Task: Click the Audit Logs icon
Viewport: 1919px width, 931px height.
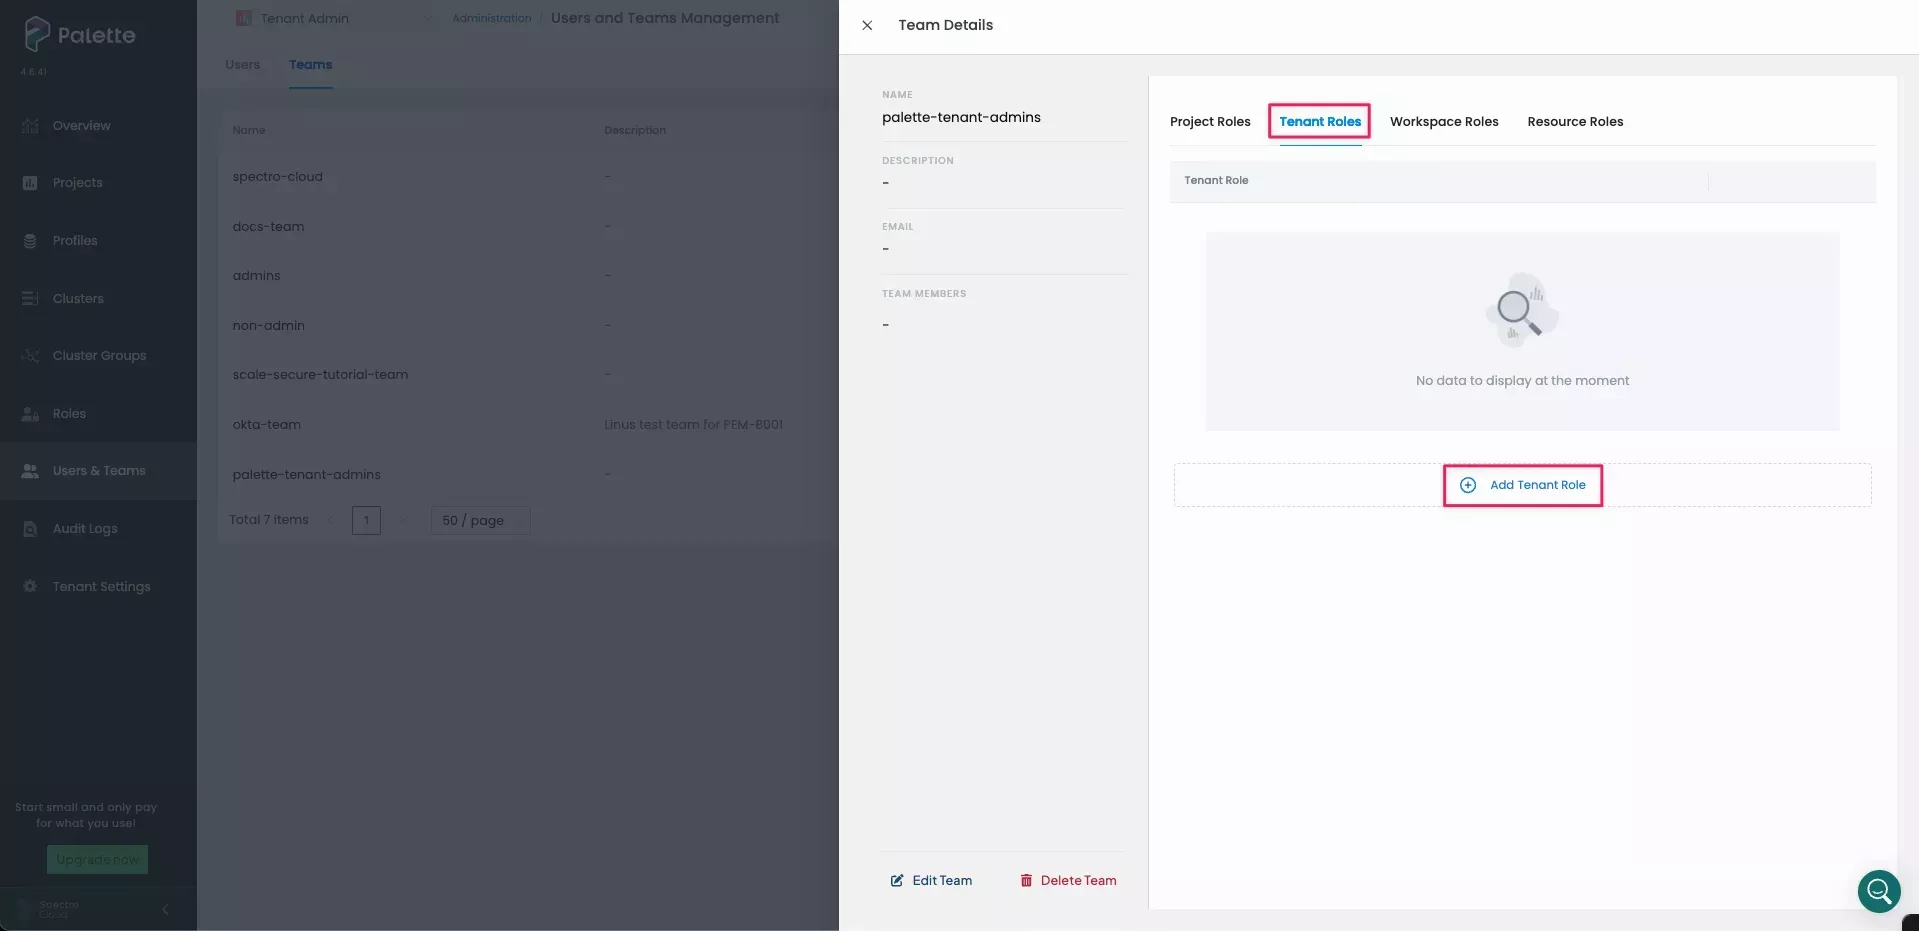Action: pos(30,529)
